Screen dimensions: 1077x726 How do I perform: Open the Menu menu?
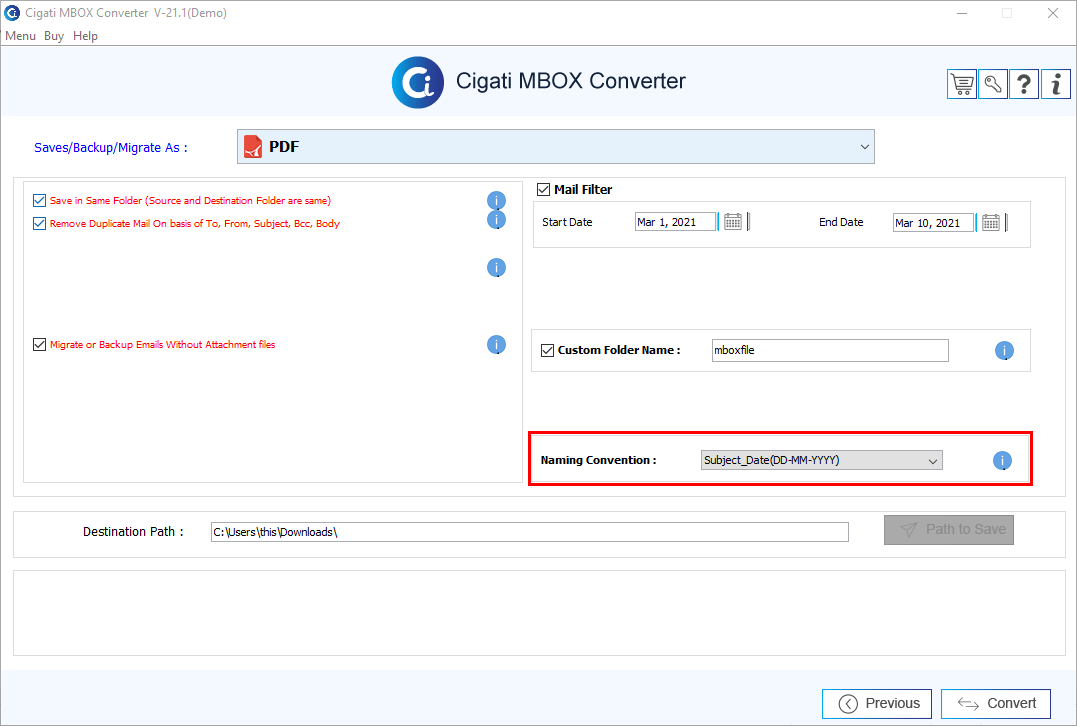coord(20,36)
